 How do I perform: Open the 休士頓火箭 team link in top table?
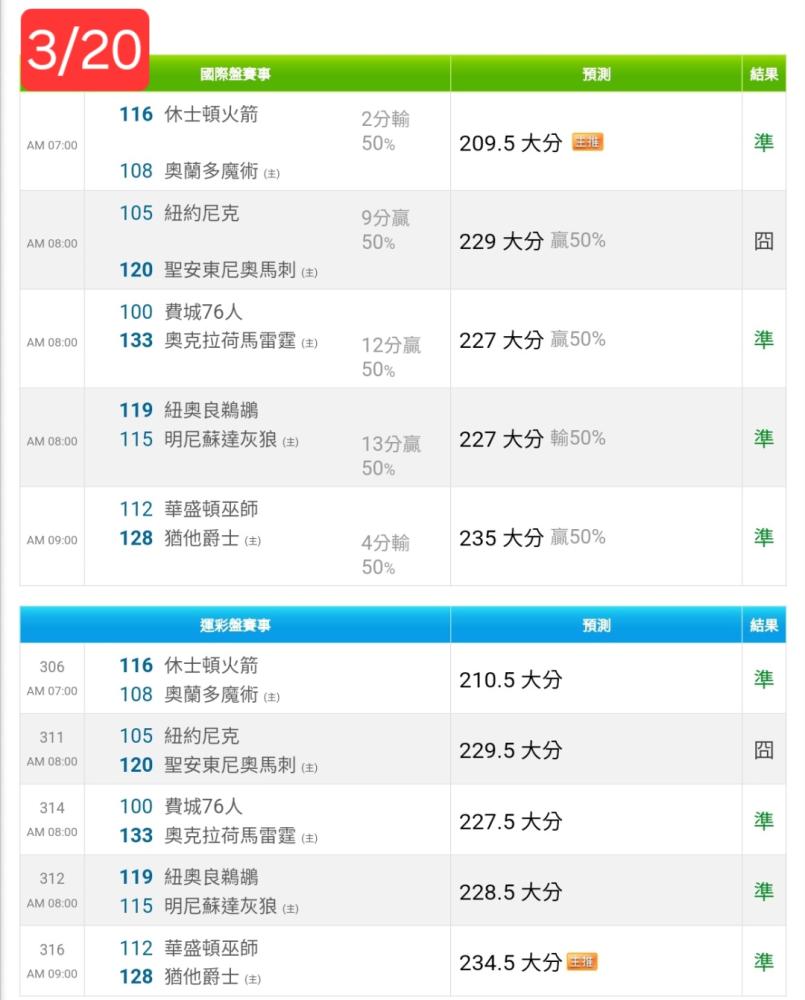click(211, 114)
